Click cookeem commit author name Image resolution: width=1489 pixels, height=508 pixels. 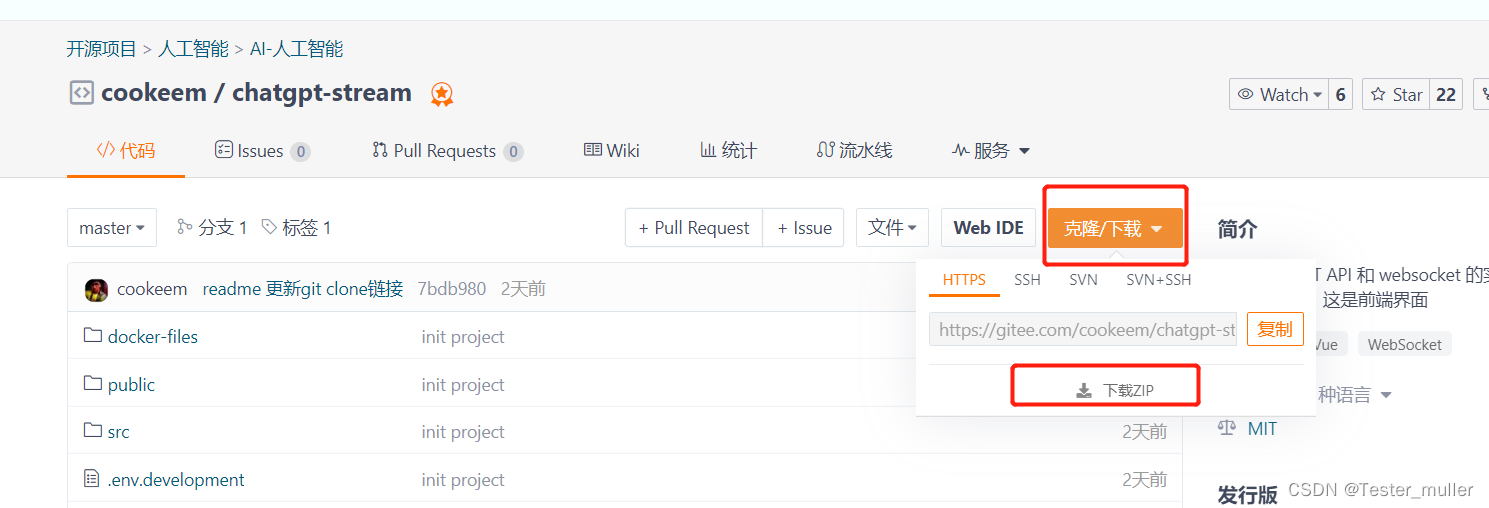tap(152, 289)
